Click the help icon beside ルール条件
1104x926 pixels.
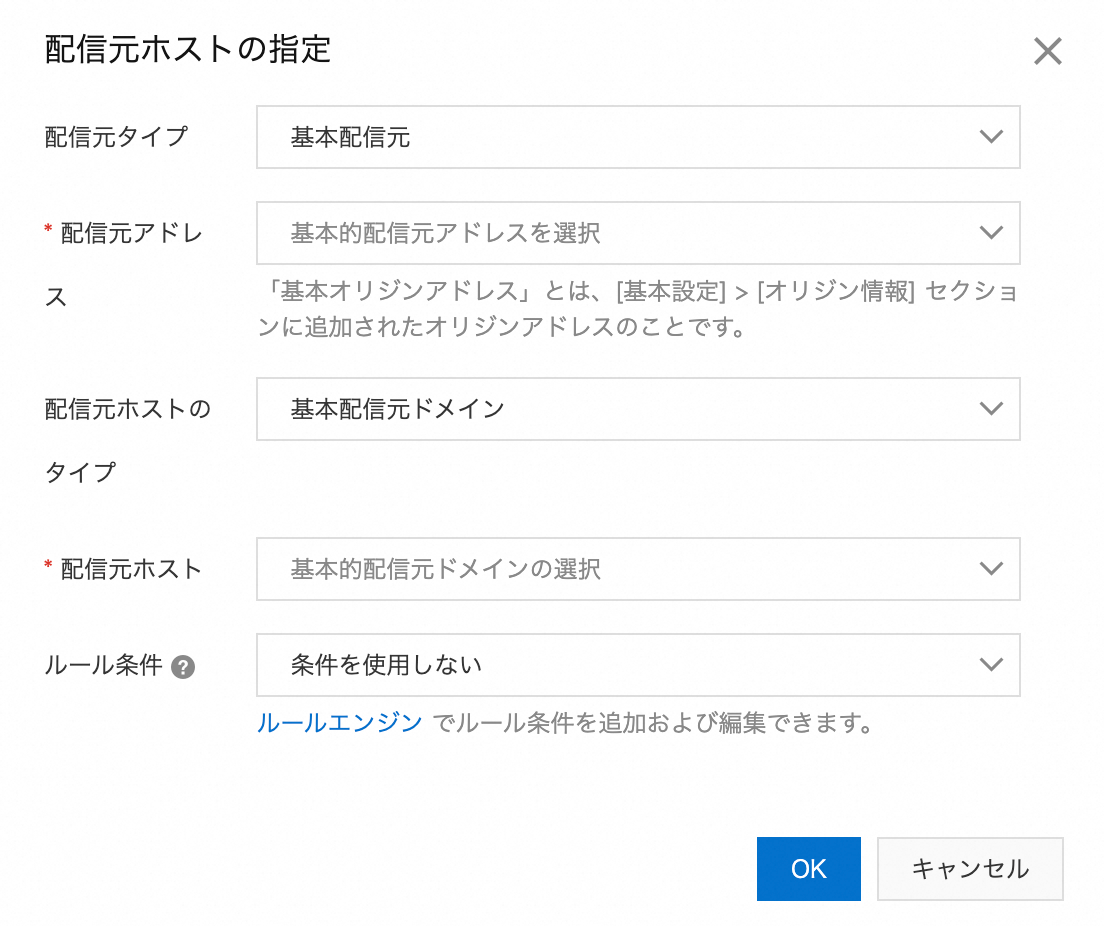tap(182, 667)
